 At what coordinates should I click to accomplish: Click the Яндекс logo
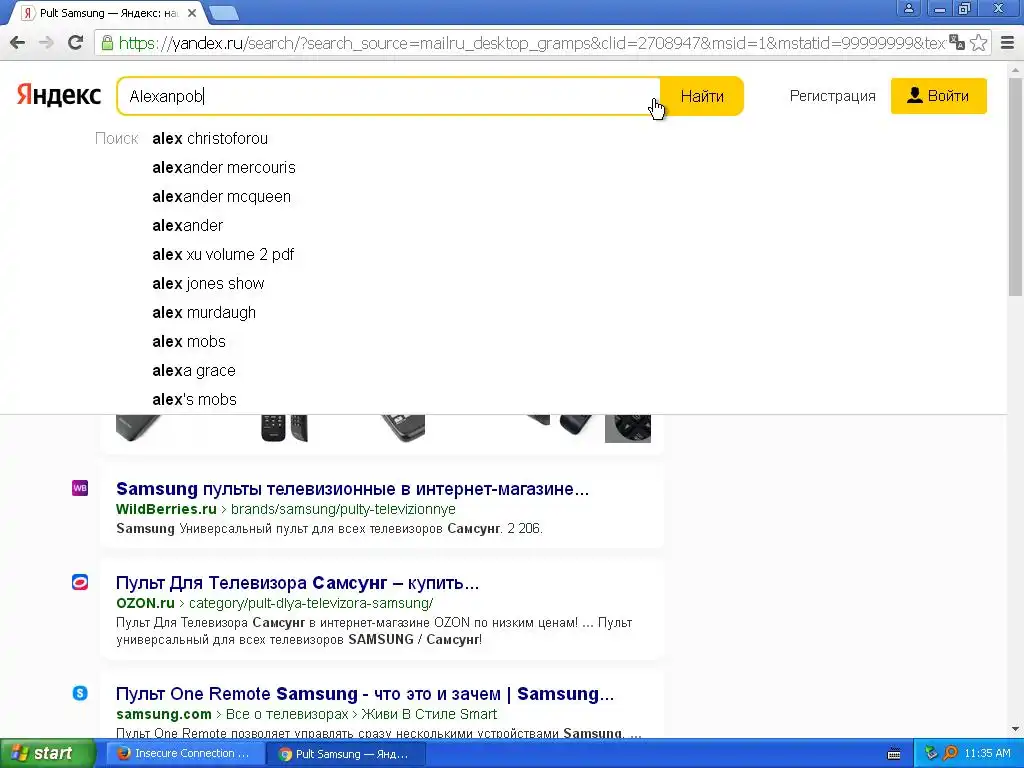[59, 95]
